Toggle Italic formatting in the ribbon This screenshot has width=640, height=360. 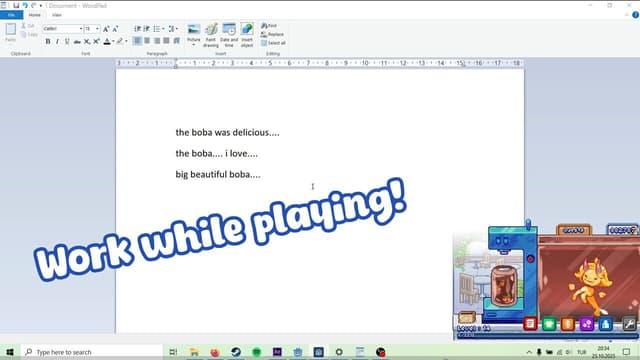[57, 41]
